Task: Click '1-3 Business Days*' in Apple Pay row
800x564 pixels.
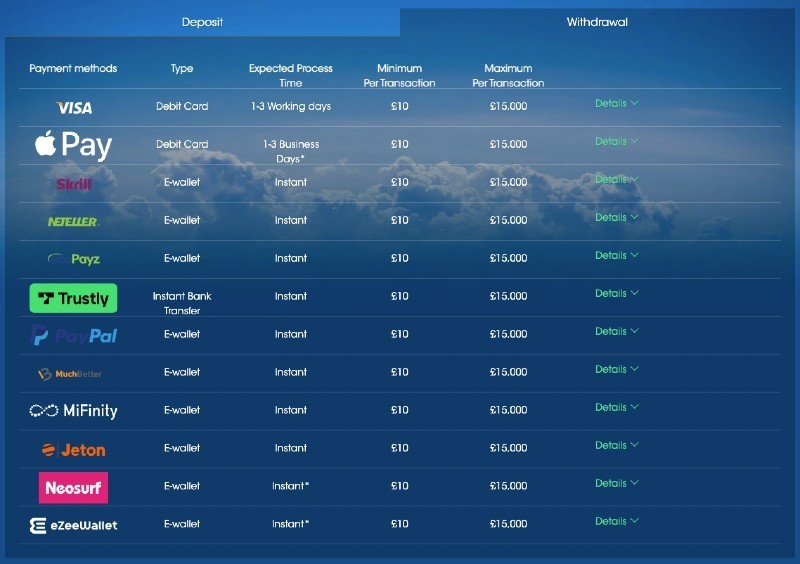Action: click(291, 152)
